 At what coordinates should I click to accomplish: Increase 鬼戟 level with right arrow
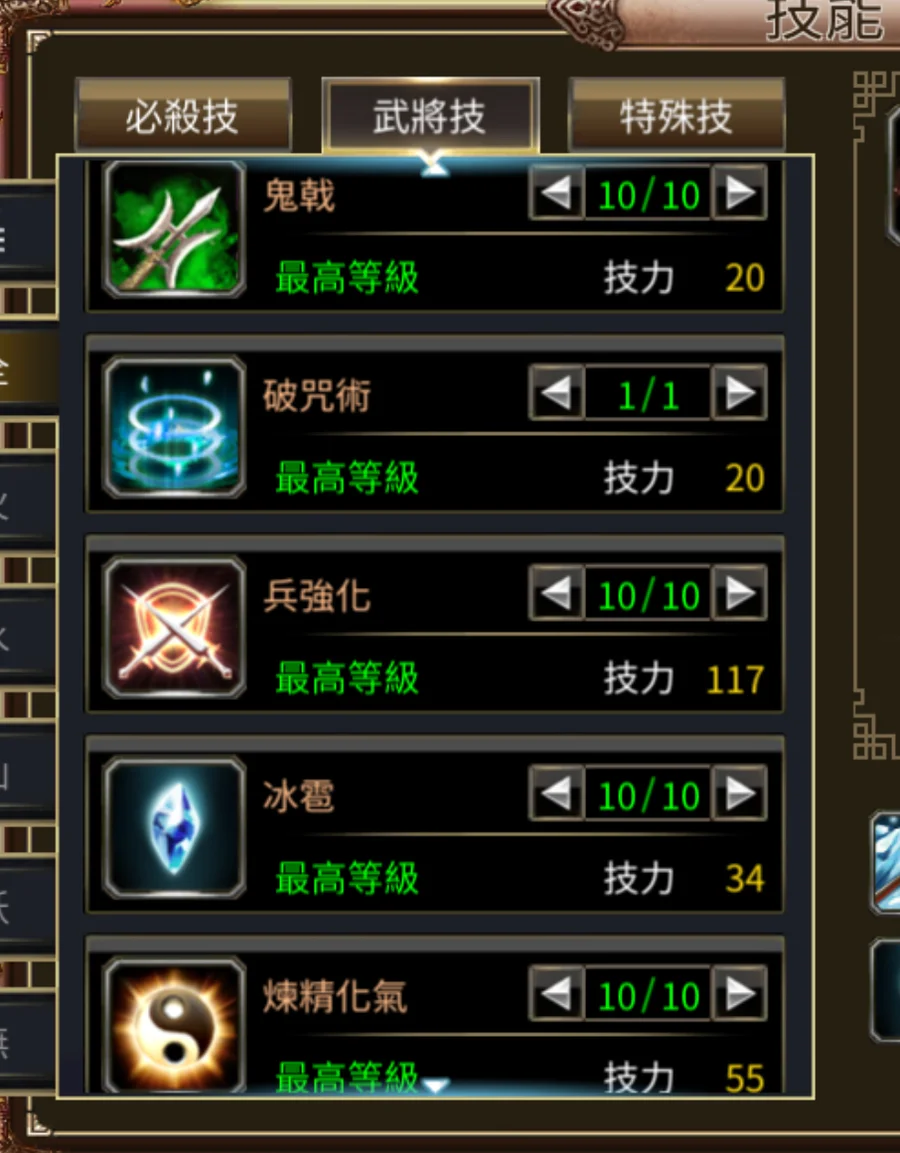(739, 193)
